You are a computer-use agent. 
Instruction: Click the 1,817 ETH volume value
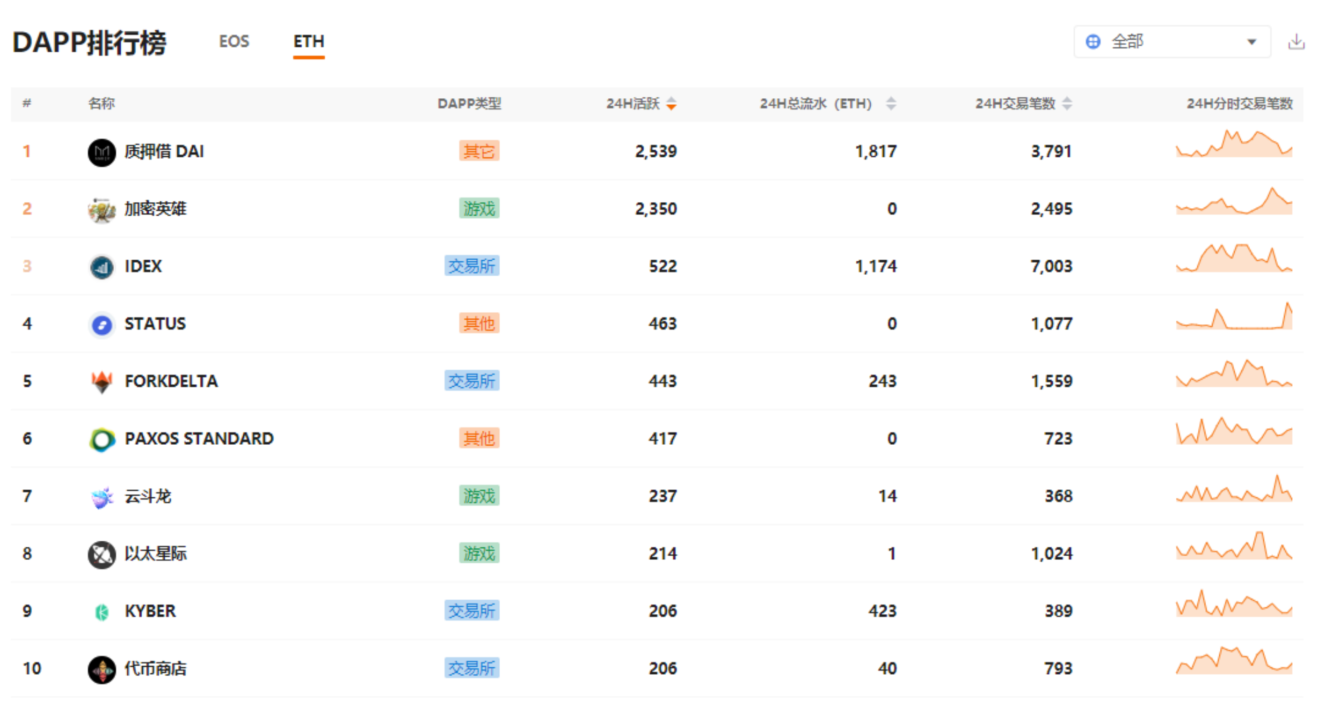pyautogui.click(x=876, y=152)
